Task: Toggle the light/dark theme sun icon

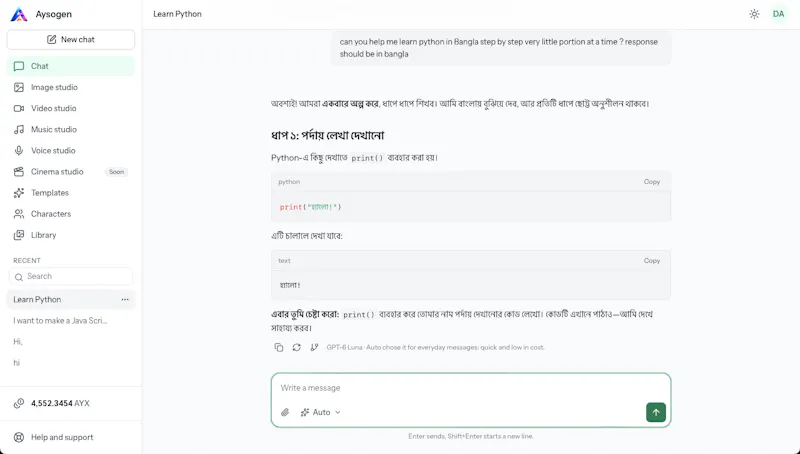Action: point(754,14)
